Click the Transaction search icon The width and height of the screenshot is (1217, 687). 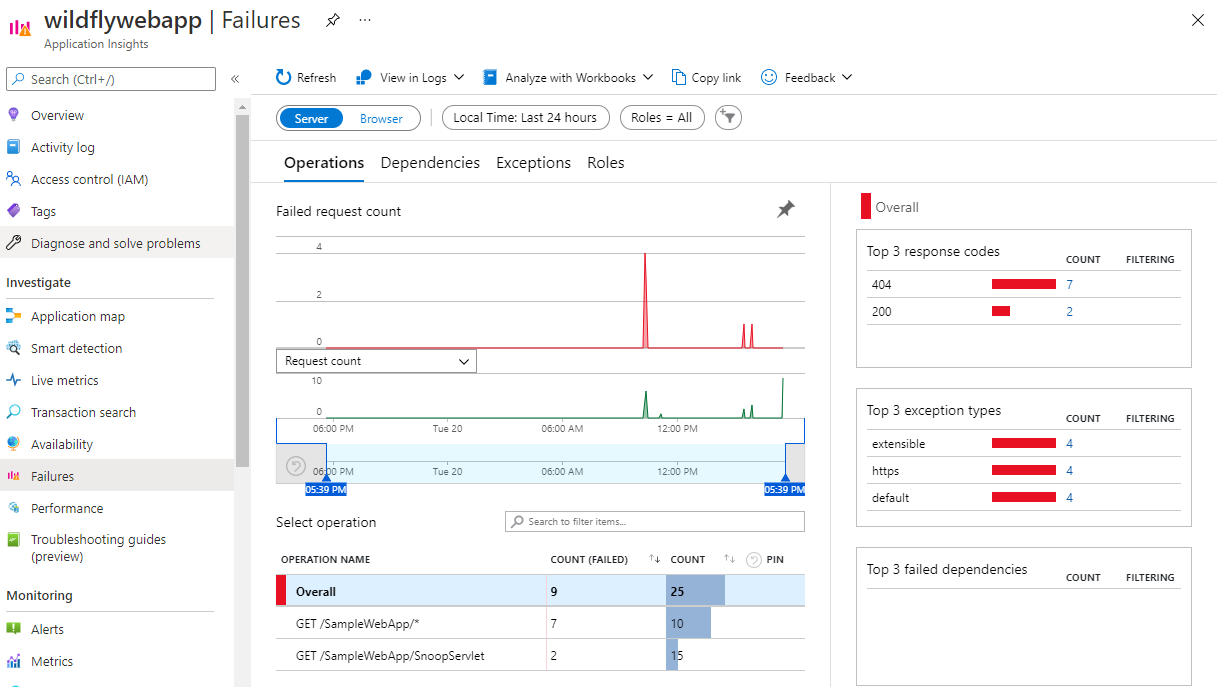pyautogui.click(x=13, y=412)
